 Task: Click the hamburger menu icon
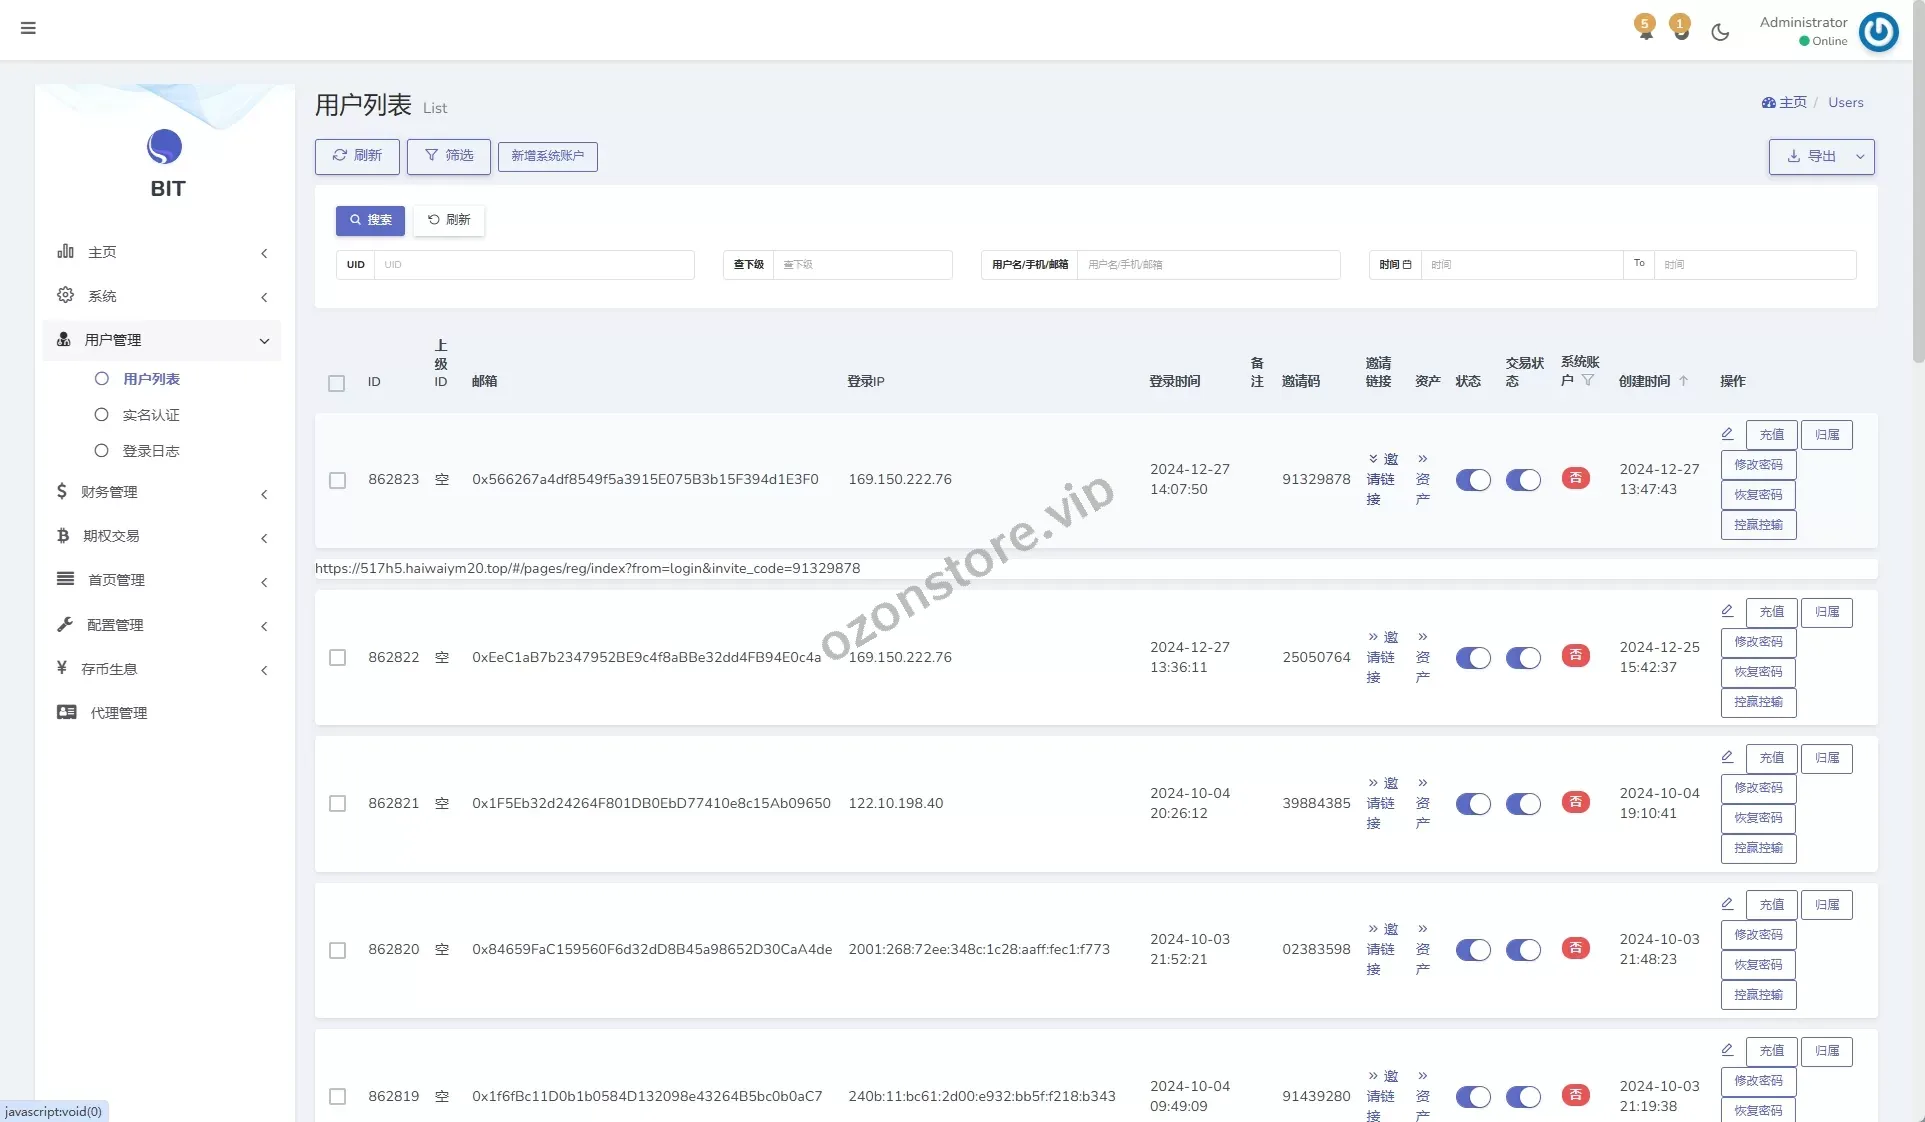pyautogui.click(x=28, y=28)
